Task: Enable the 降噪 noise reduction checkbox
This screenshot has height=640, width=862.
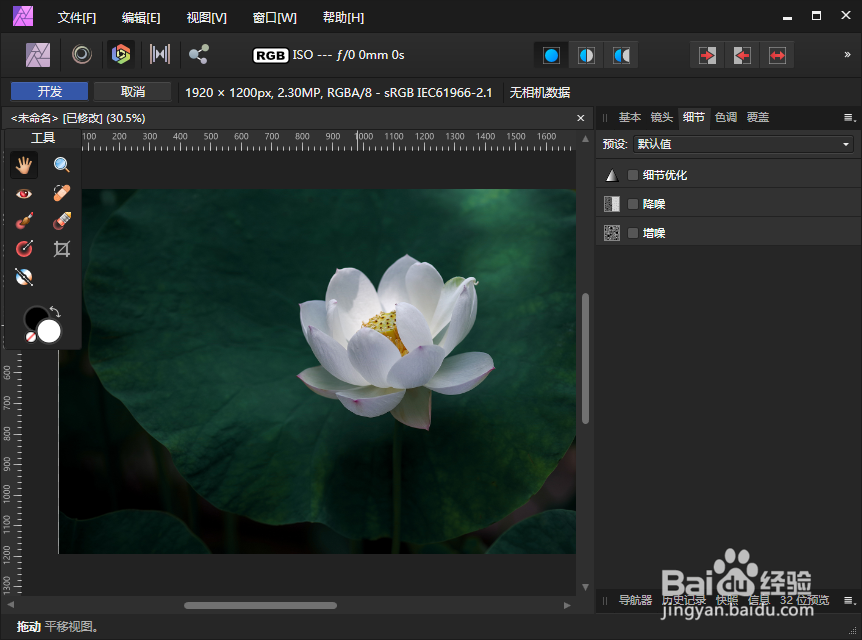Action: click(632, 203)
